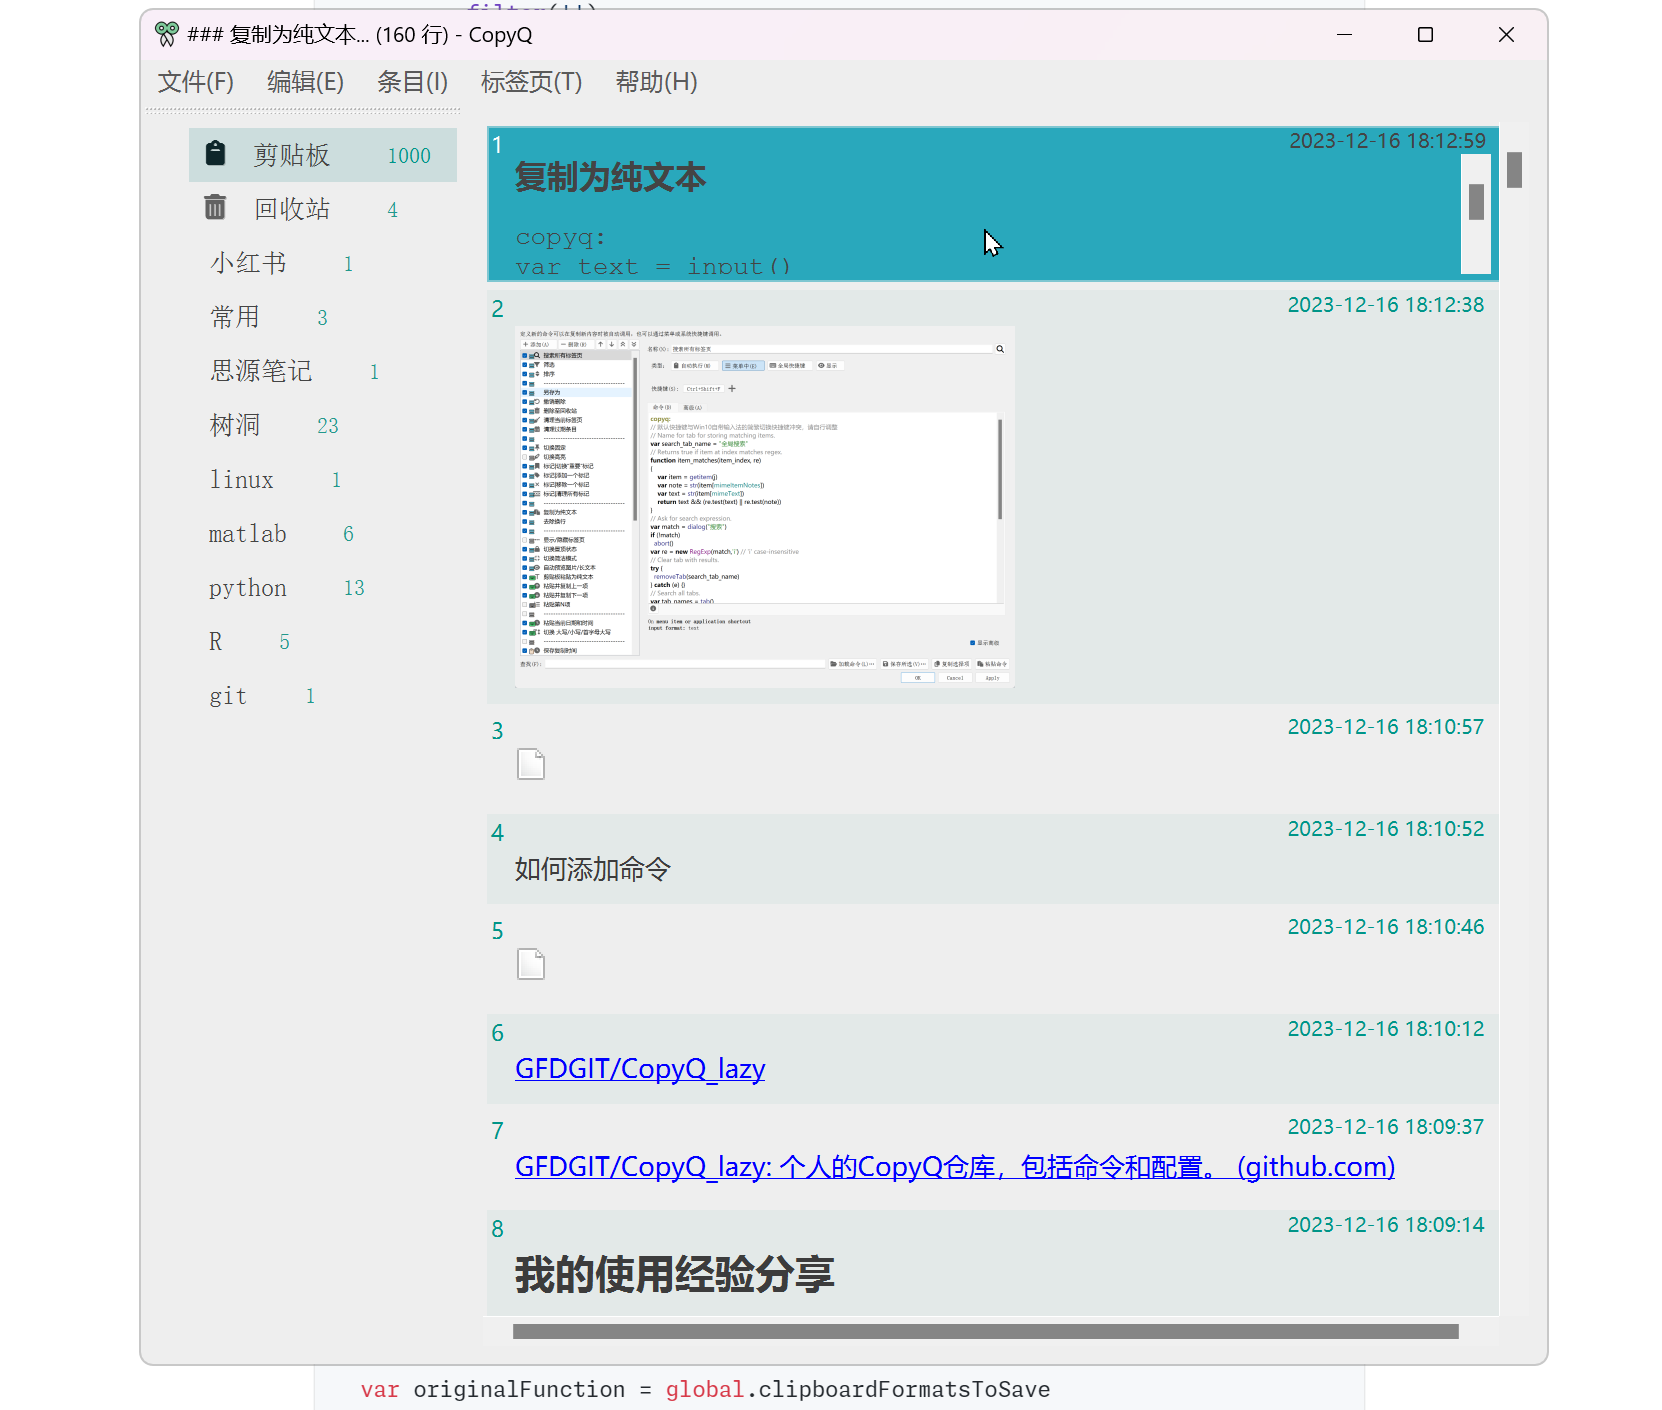
Task: Open the 标签页(T) menu
Action: tap(531, 82)
